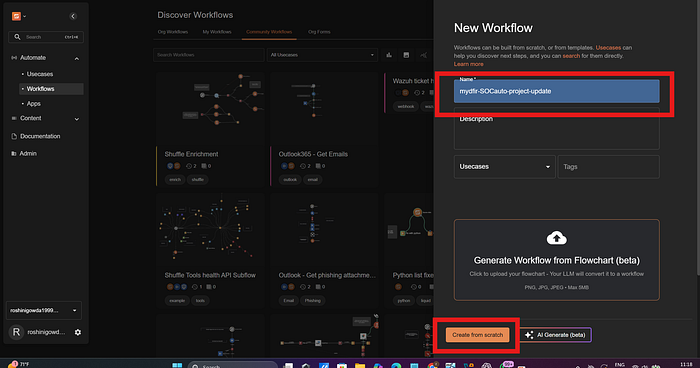Select the Community Workflows tab

(269, 32)
